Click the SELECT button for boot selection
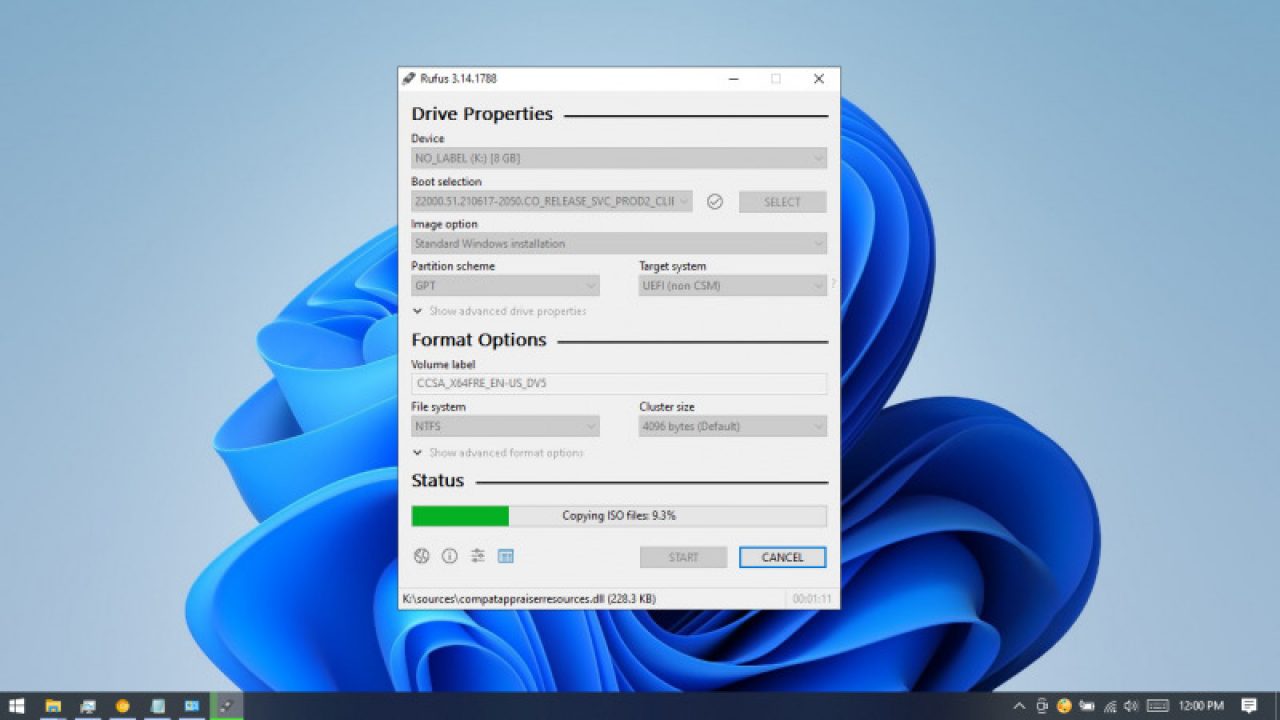 [x=782, y=201]
